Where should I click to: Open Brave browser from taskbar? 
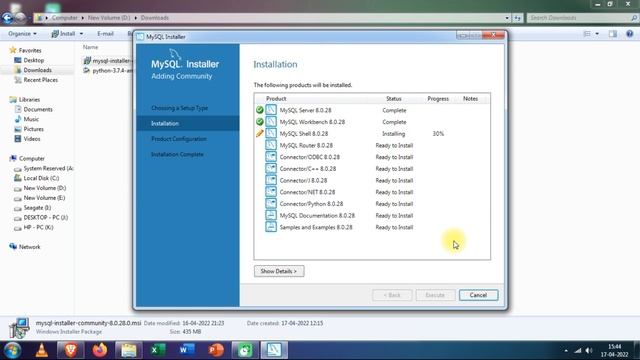coord(71,350)
